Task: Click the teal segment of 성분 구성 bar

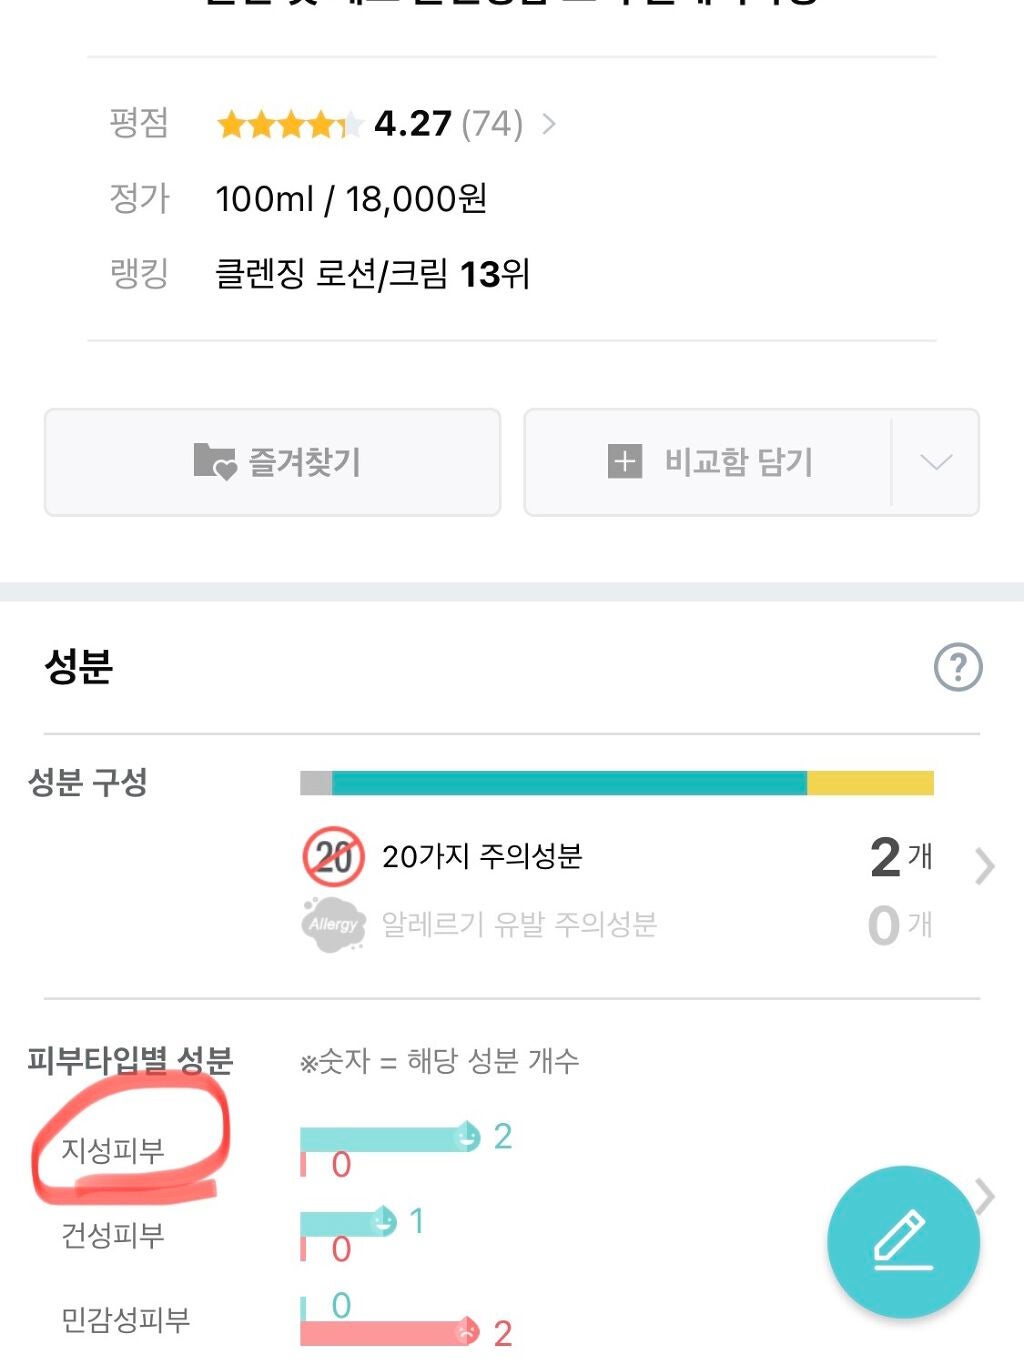Action: [568, 783]
